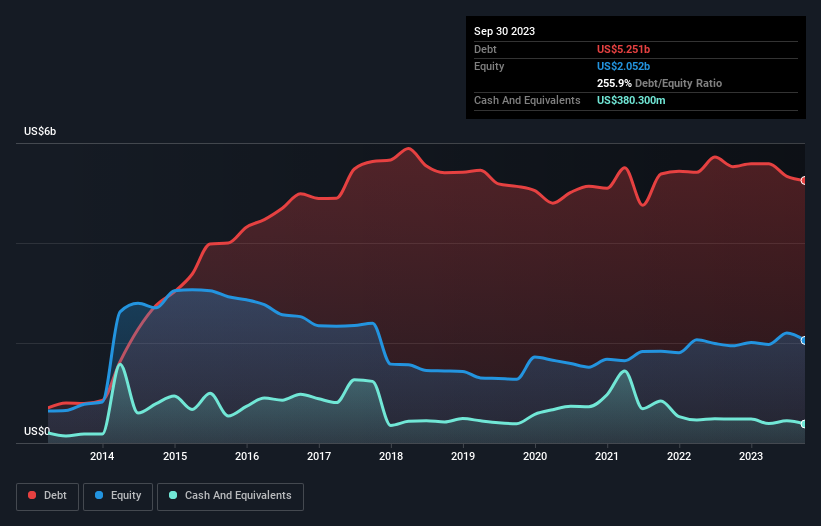Image resolution: width=821 pixels, height=526 pixels.
Task: Click the Debt row label in tooltip
Action: (485, 49)
